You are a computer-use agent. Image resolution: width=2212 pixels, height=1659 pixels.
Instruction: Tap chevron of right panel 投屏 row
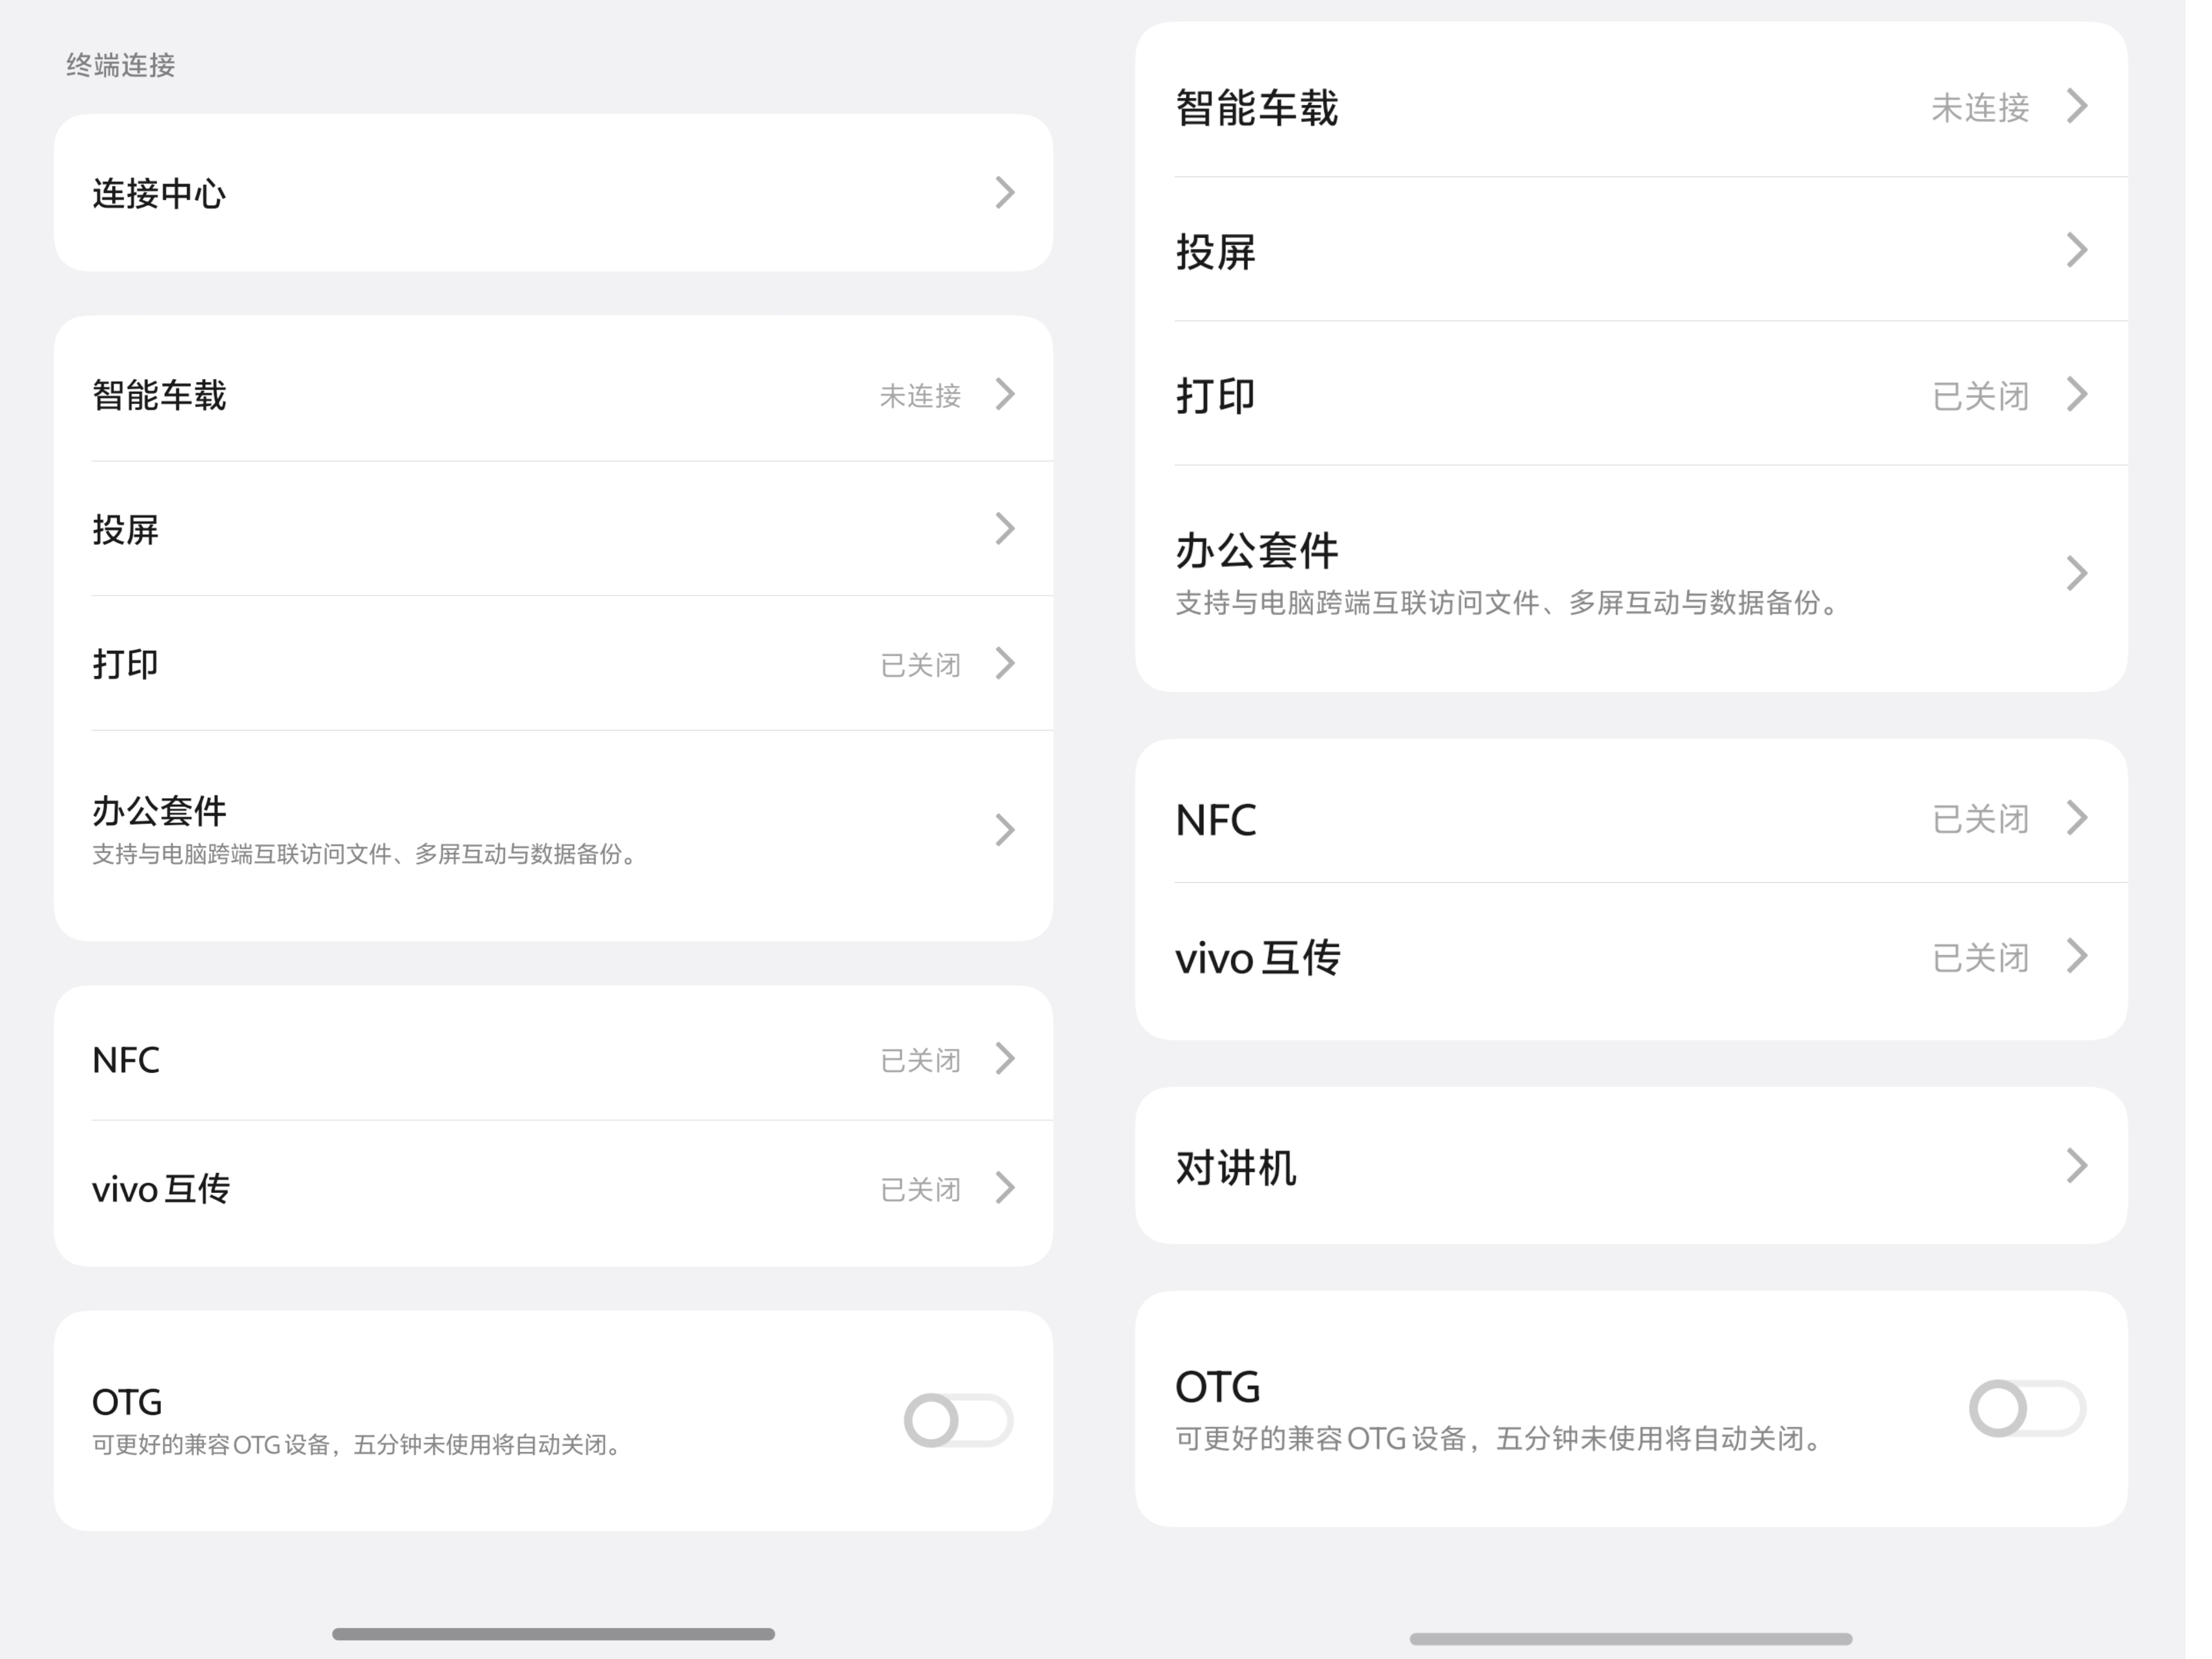(2077, 250)
